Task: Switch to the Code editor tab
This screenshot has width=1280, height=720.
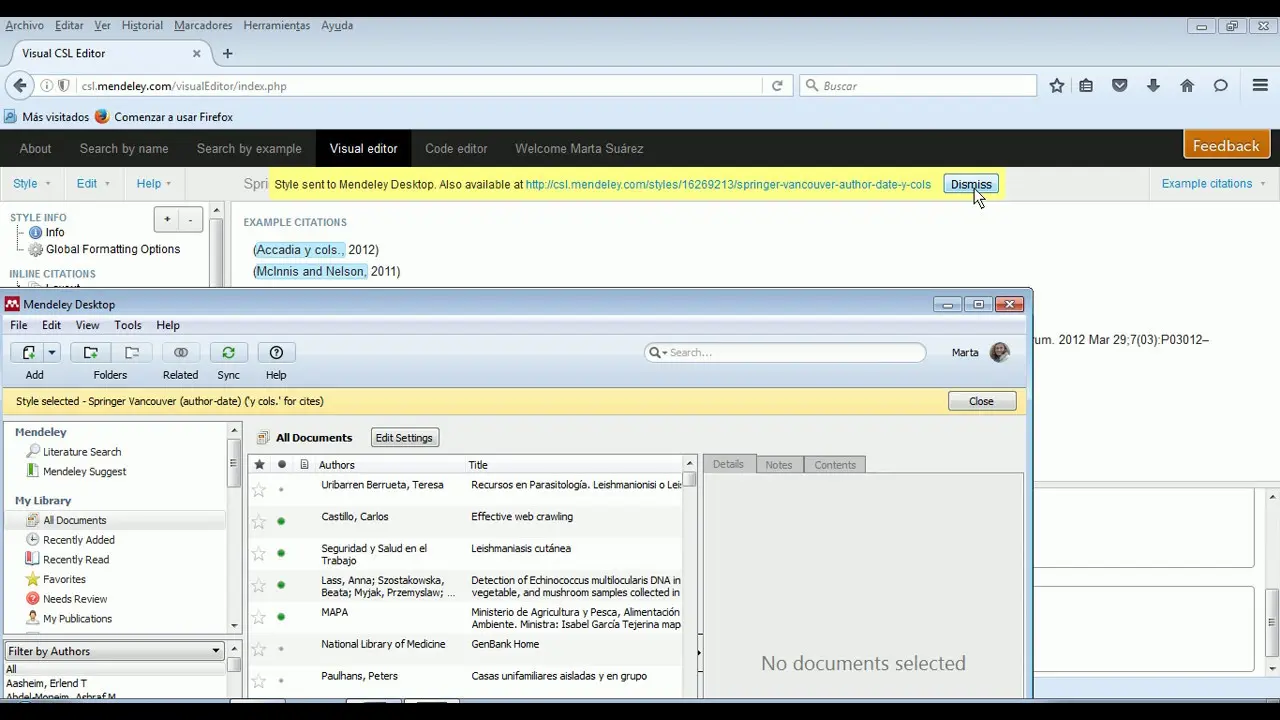Action: pos(456,149)
